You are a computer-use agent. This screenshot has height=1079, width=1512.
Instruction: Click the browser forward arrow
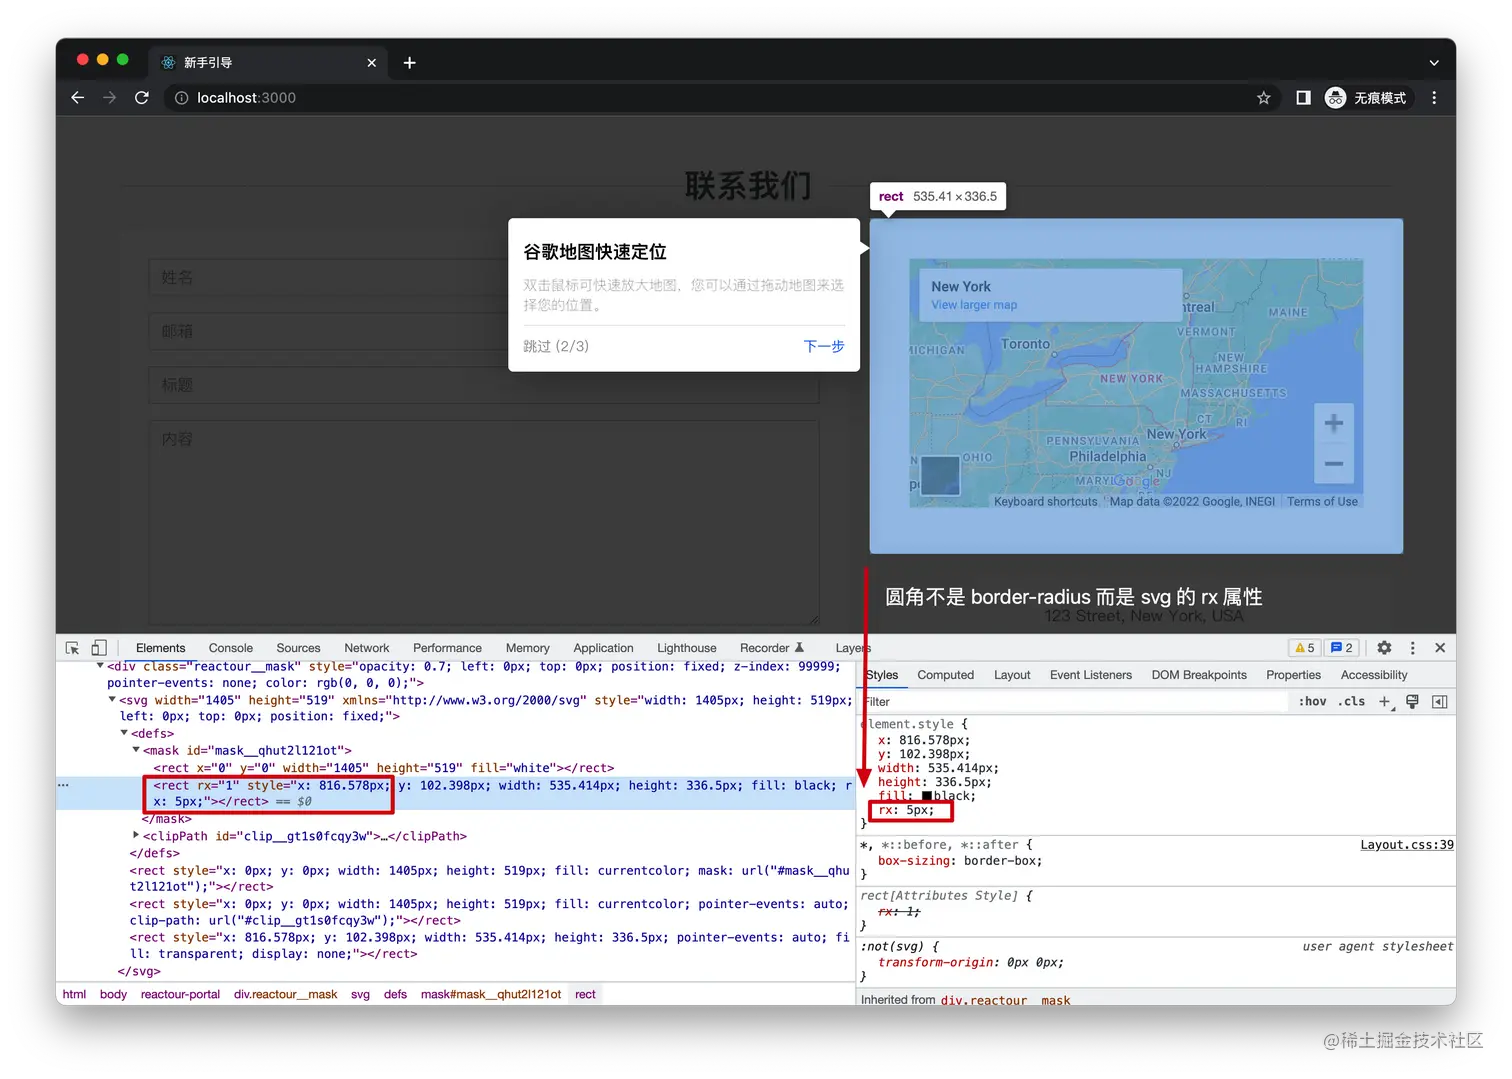click(110, 98)
